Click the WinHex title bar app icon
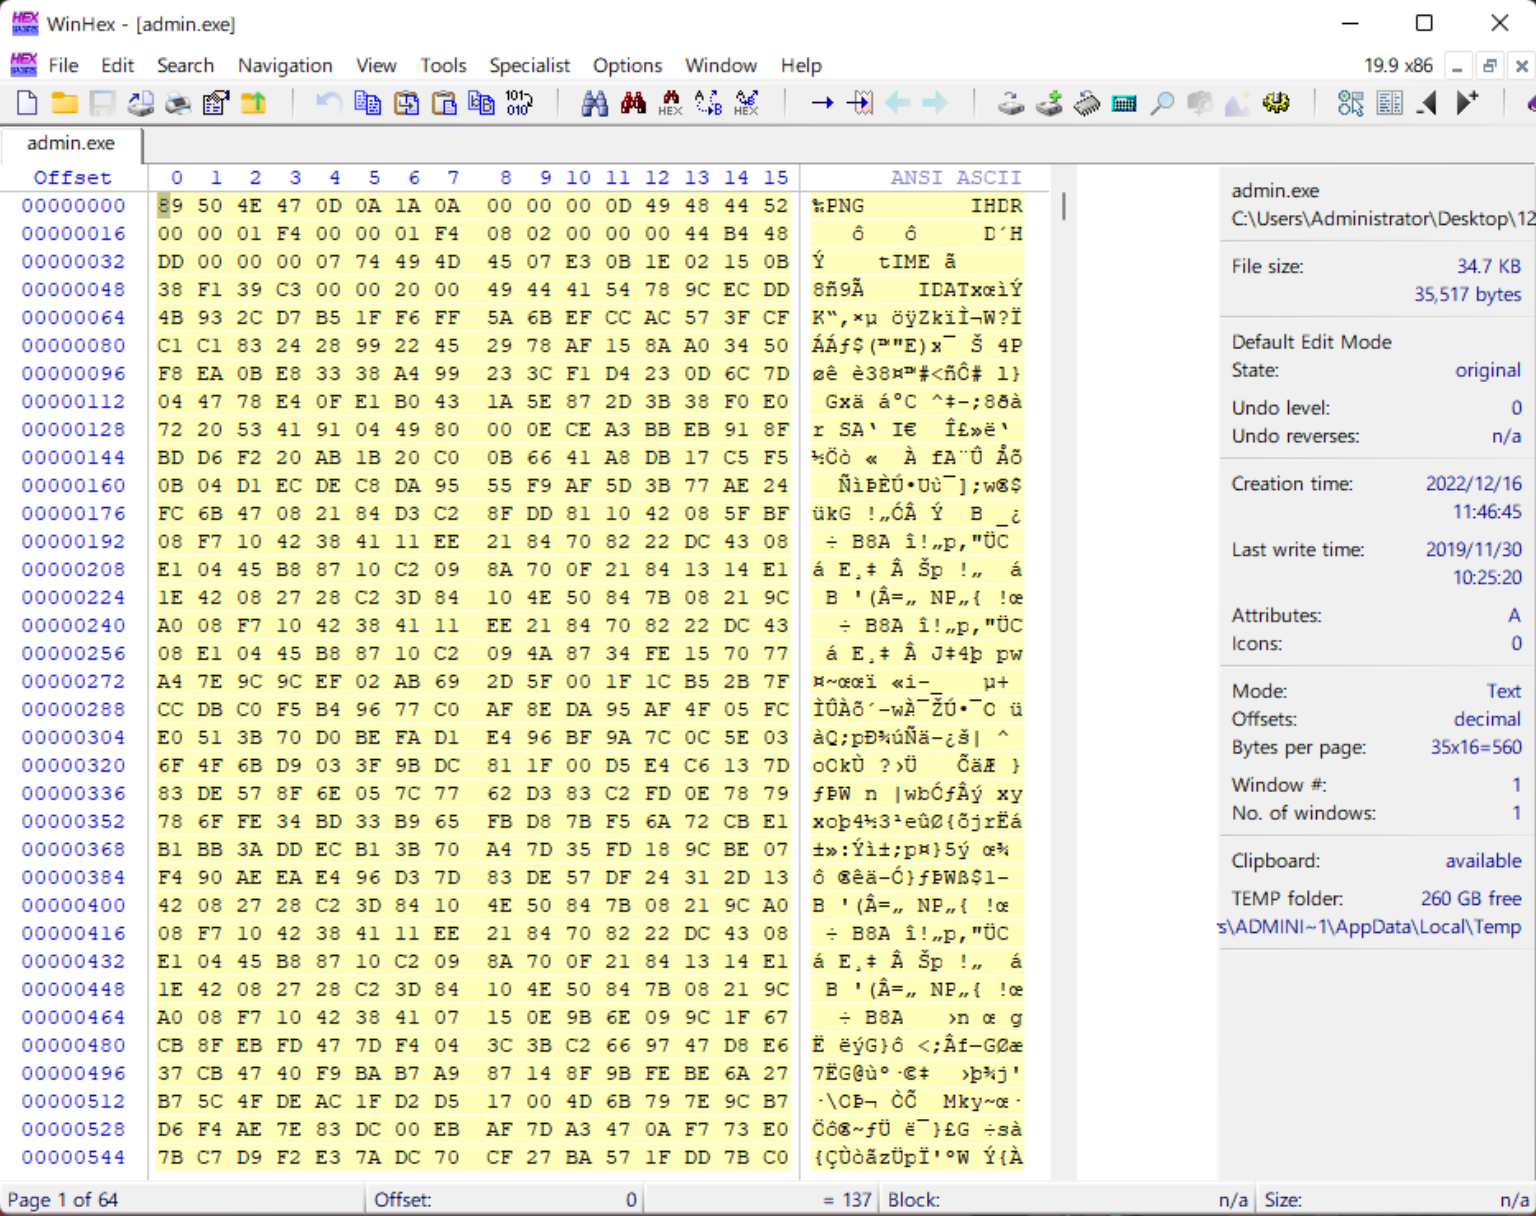 (x=25, y=23)
